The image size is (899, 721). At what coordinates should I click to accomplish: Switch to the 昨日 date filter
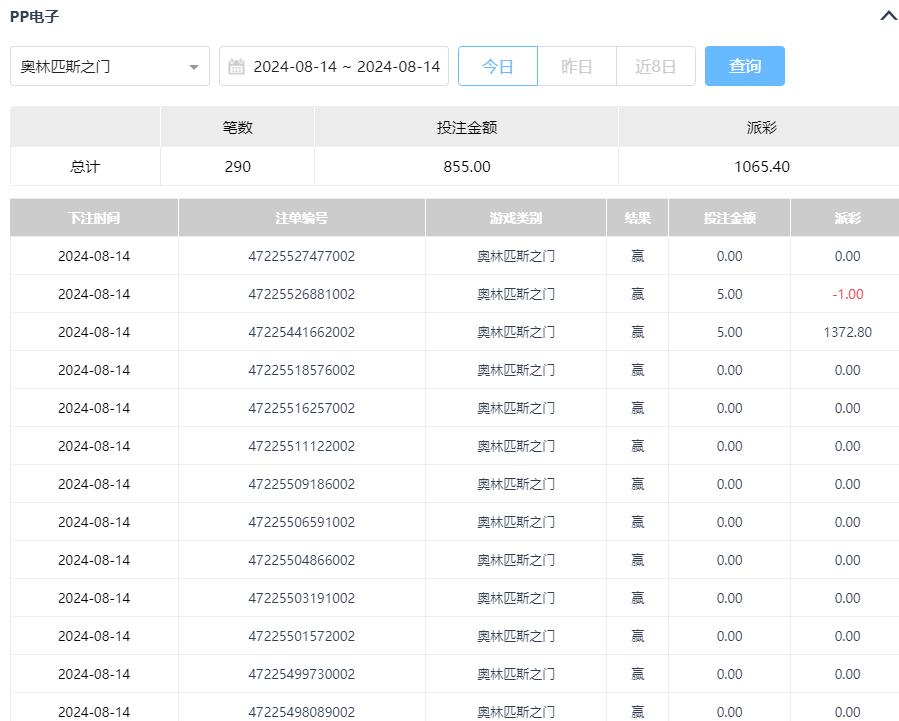tap(577, 67)
